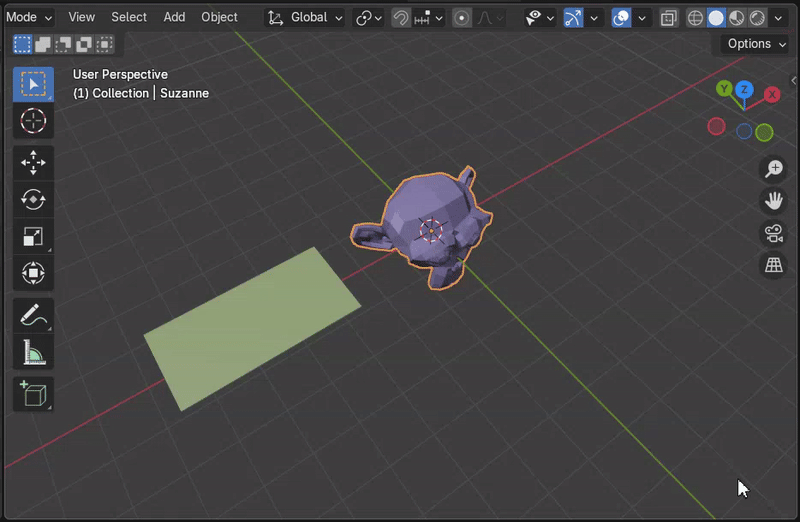Switch to rendered shading
800x522 pixels.
757,18
